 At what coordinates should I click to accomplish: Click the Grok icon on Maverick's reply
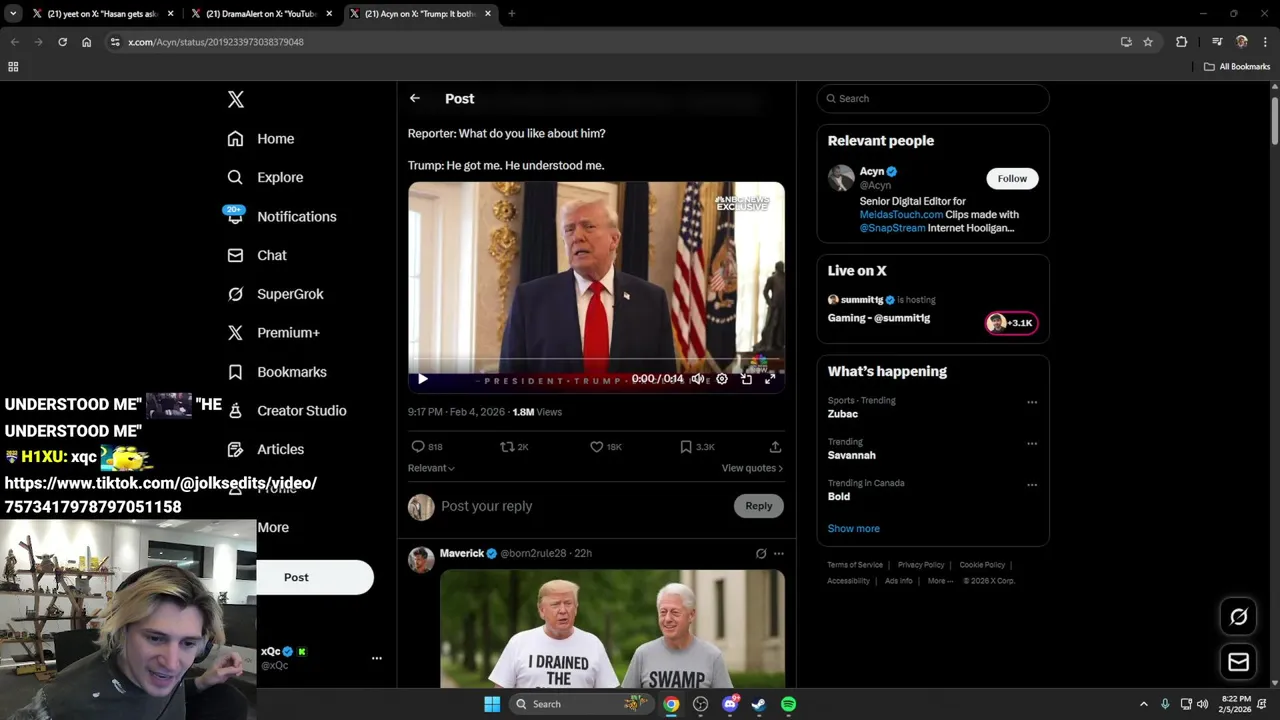[761, 553]
